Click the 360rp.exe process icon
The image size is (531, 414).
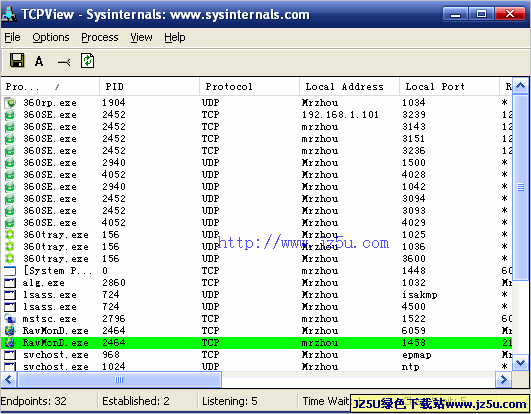coord(10,103)
